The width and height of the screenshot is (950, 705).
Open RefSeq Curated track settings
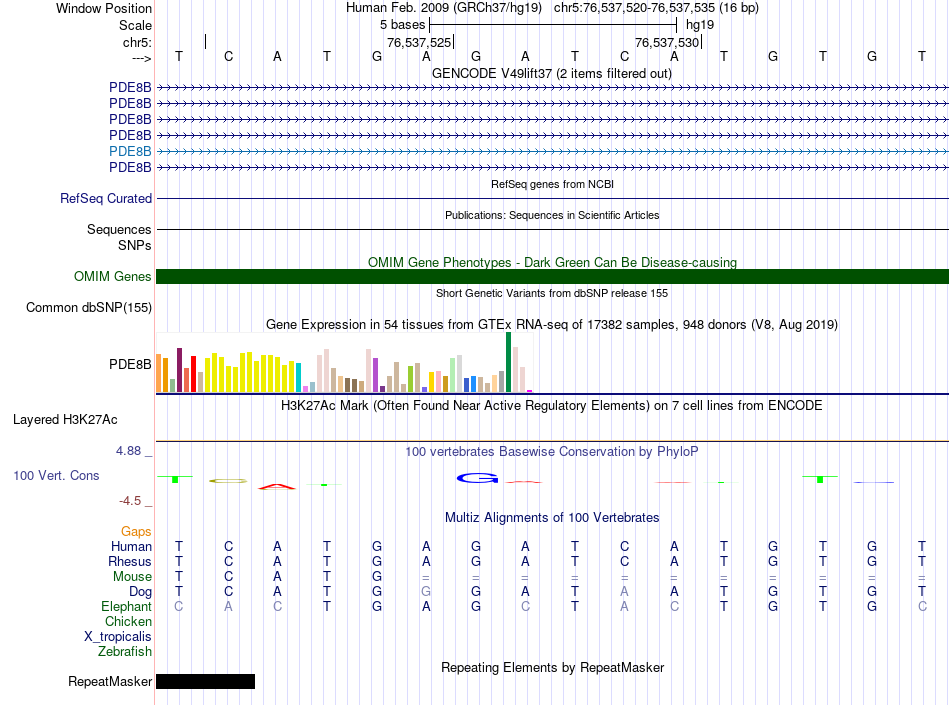point(106,199)
